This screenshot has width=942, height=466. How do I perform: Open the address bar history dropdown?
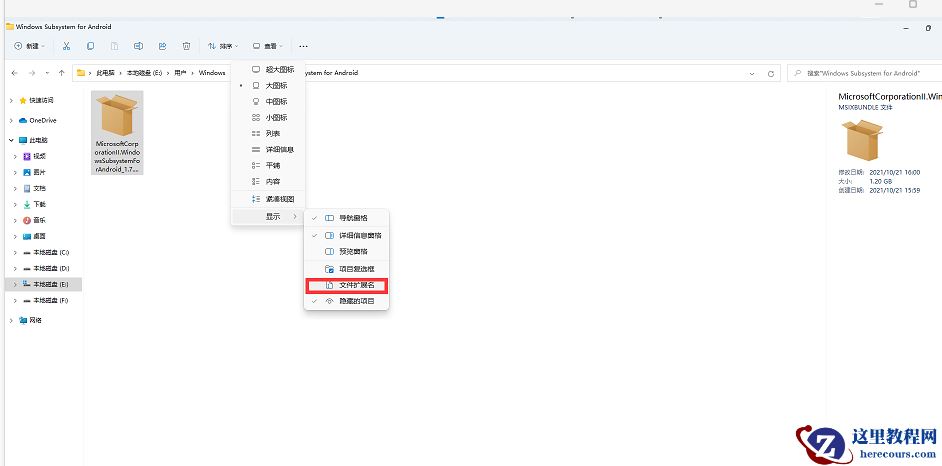coord(752,73)
